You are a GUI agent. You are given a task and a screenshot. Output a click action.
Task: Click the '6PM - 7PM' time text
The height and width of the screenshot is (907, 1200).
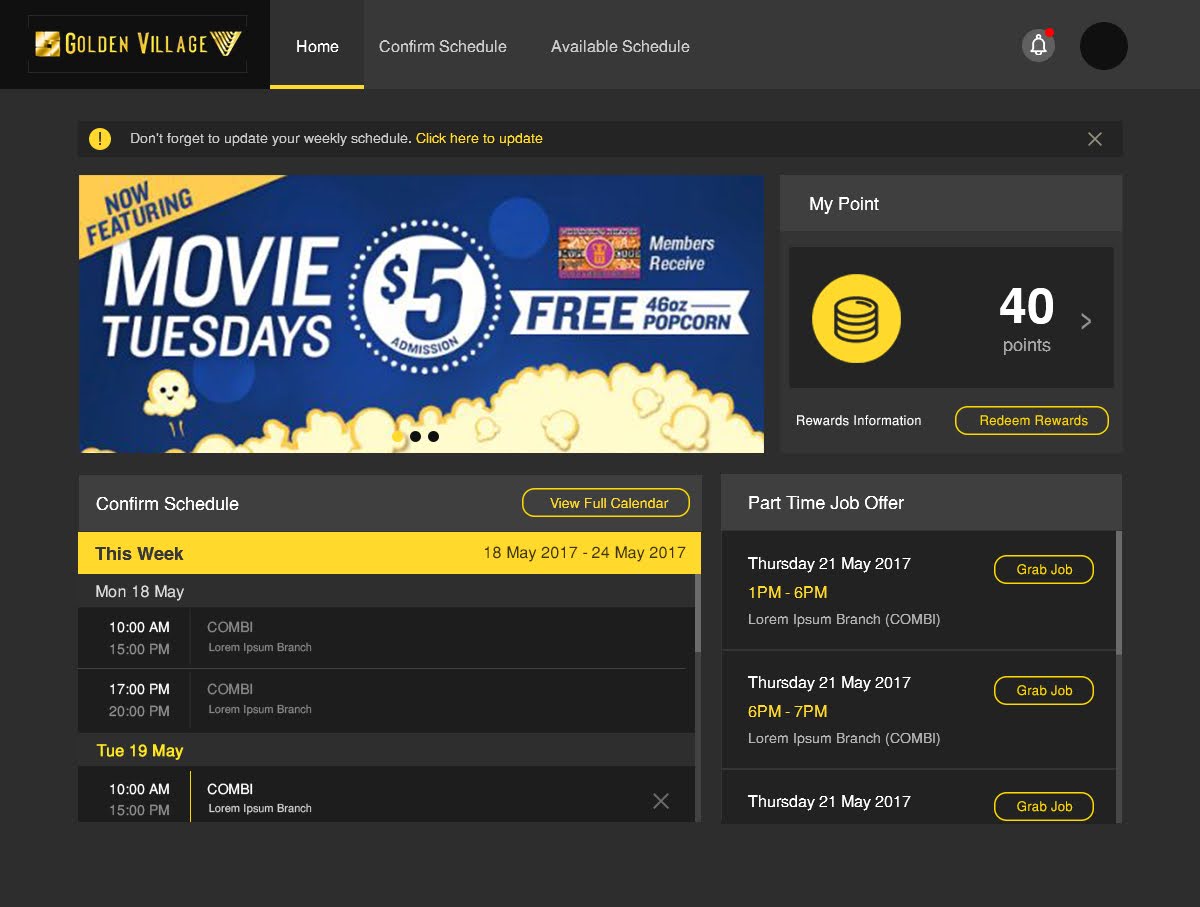point(788,711)
